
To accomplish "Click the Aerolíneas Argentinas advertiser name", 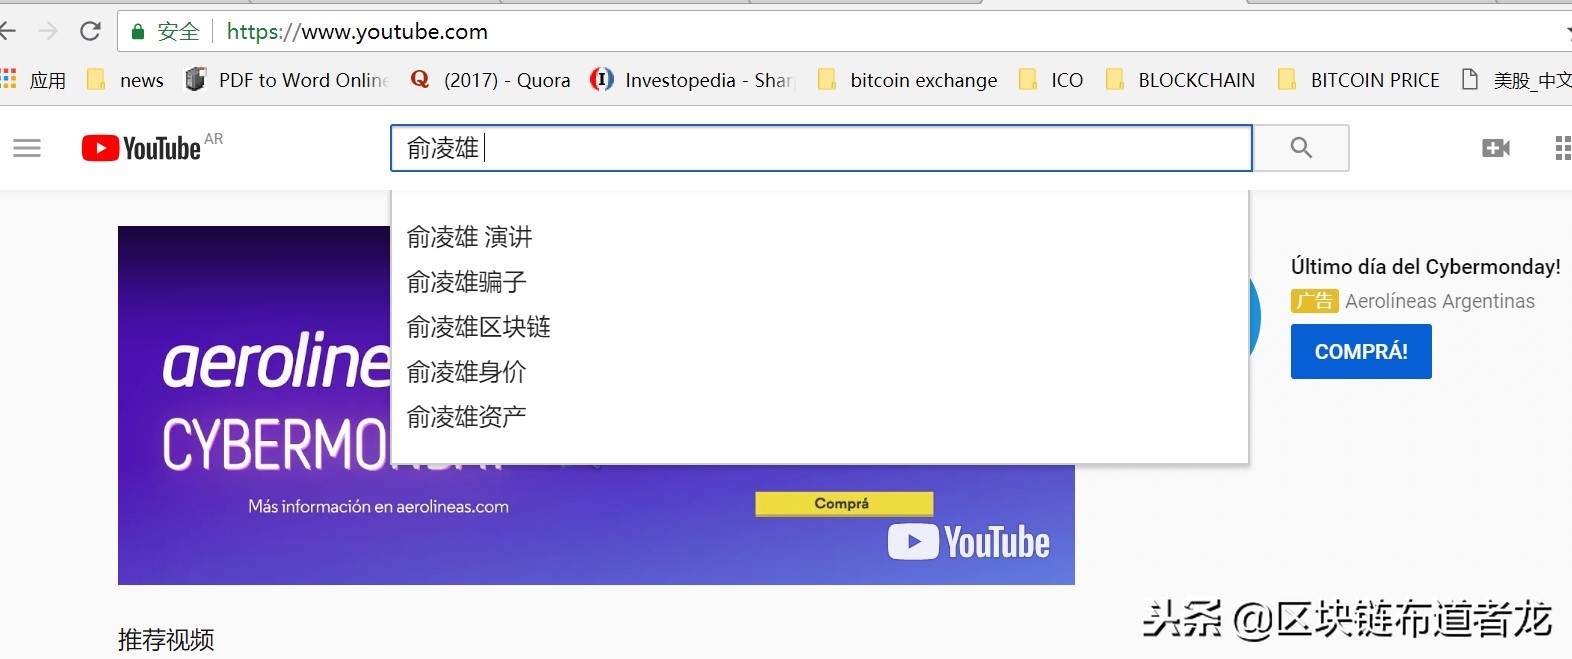I will point(1440,301).
